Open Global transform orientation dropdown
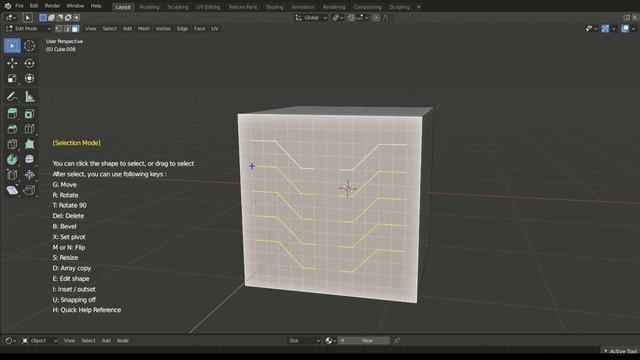This screenshot has height=360, width=640. [x=311, y=18]
